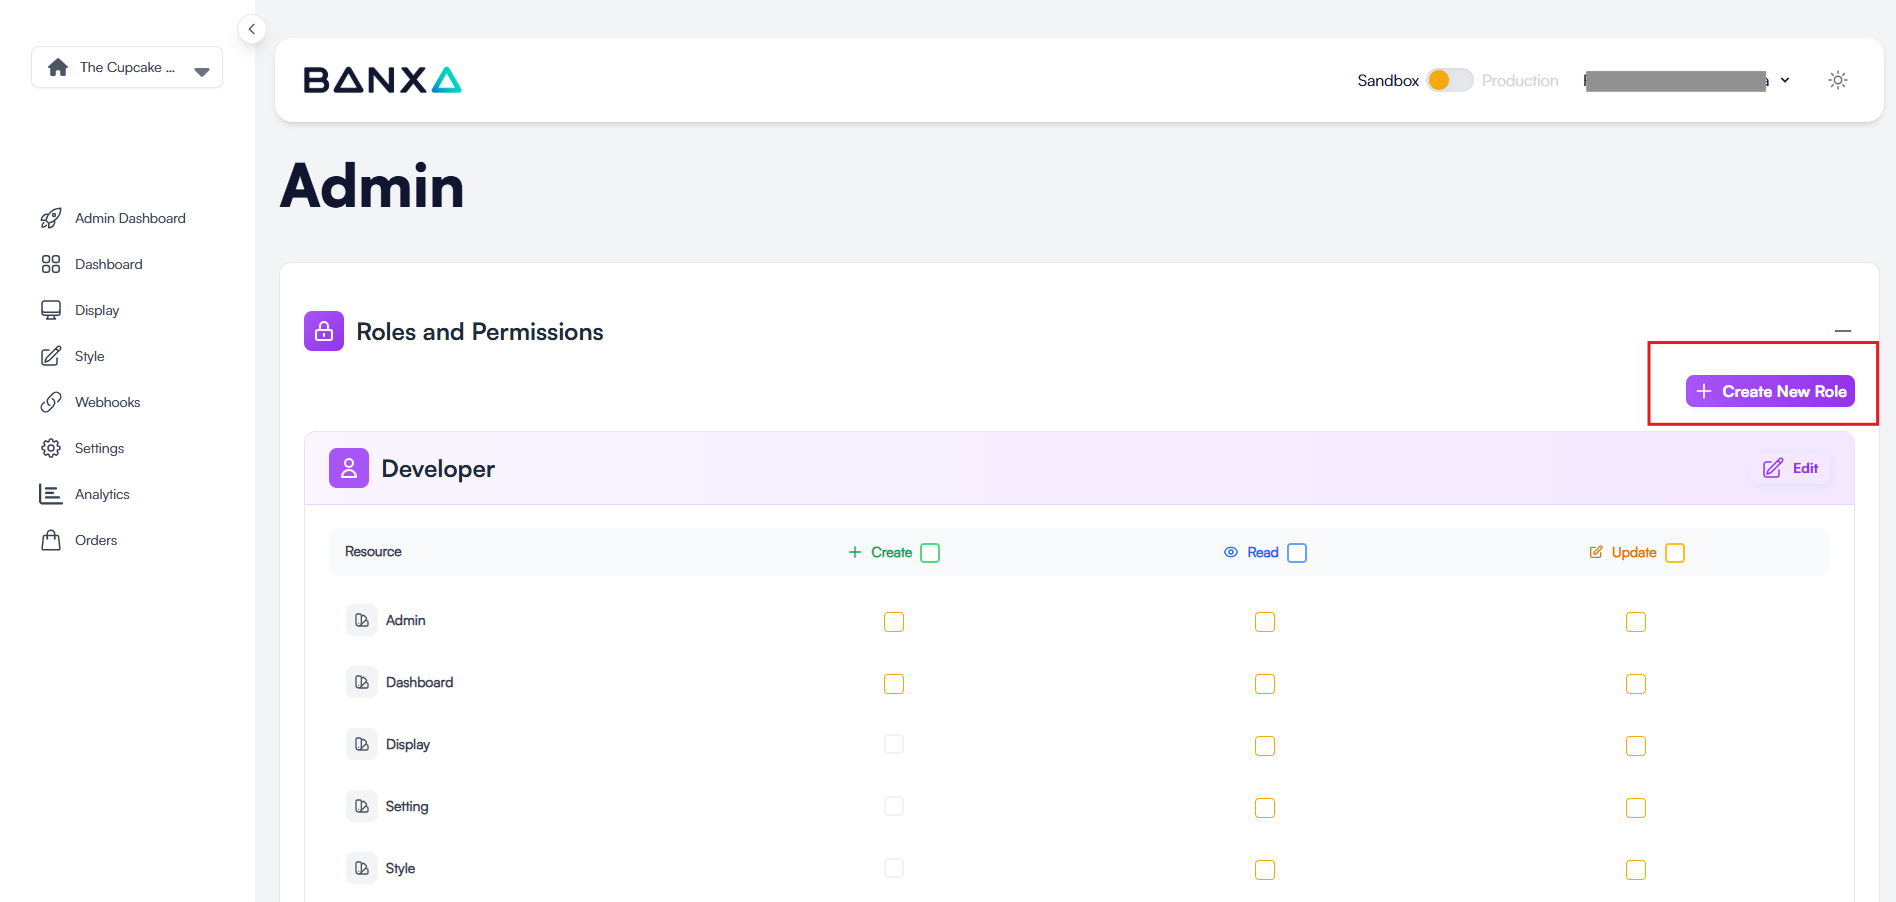Enable Update permission for Display
The image size is (1896, 902).
pos(1636,746)
